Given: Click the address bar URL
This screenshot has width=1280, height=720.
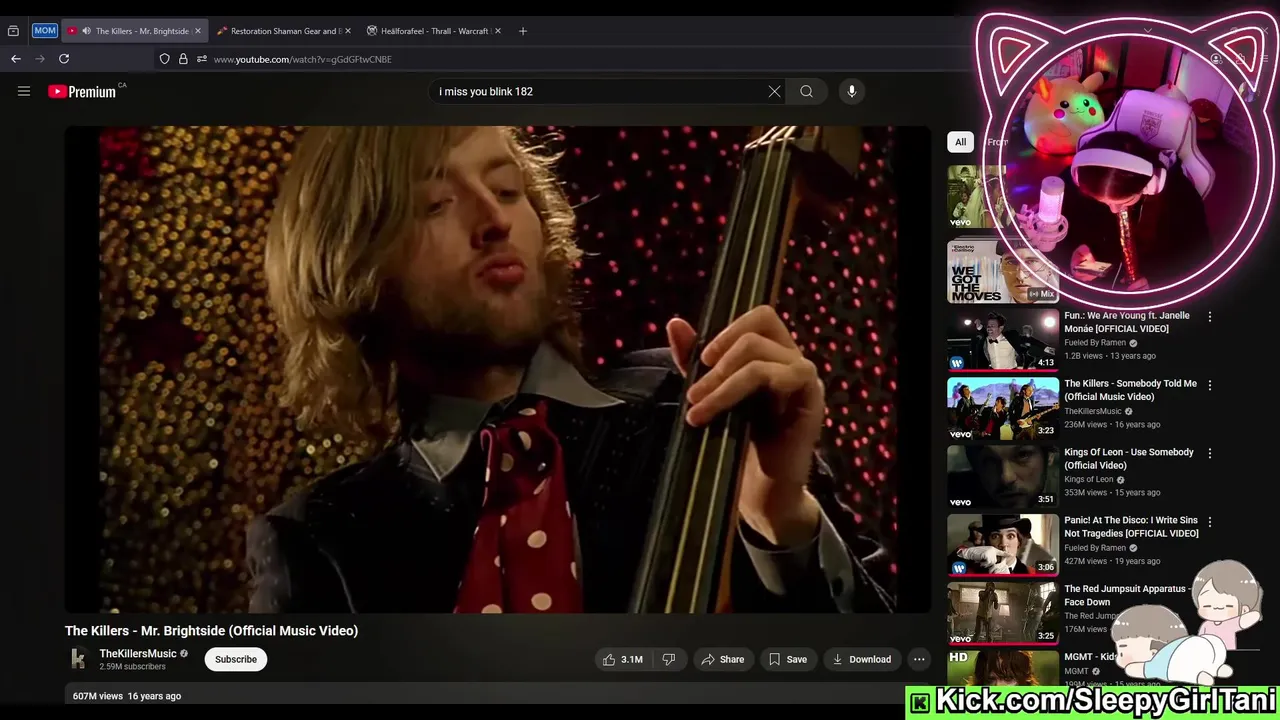Looking at the screenshot, I should pyautogui.click(x=302, y=59).
